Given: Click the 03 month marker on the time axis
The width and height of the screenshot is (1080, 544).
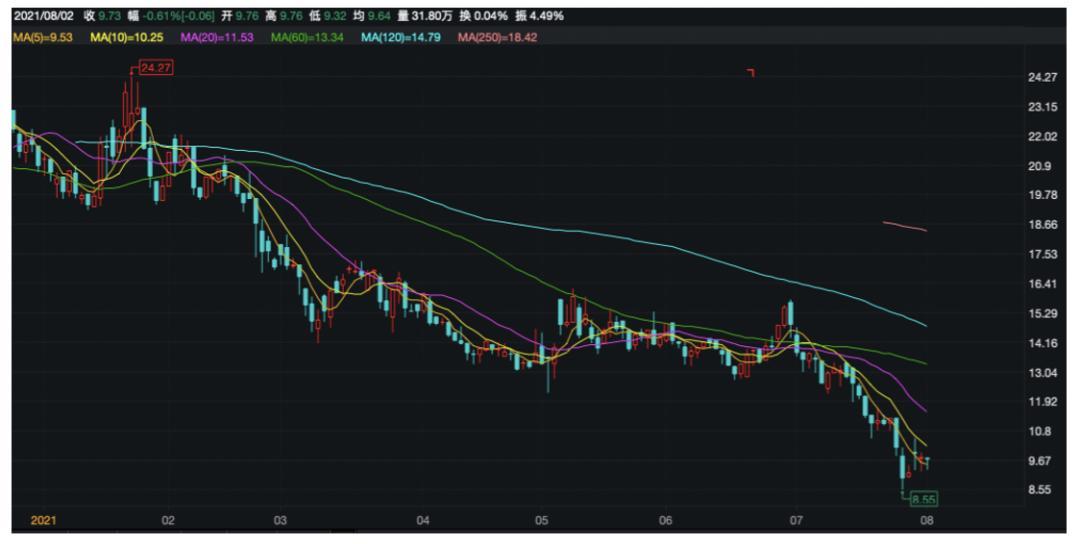Looking at the screenshot, I should click(280, 521).
